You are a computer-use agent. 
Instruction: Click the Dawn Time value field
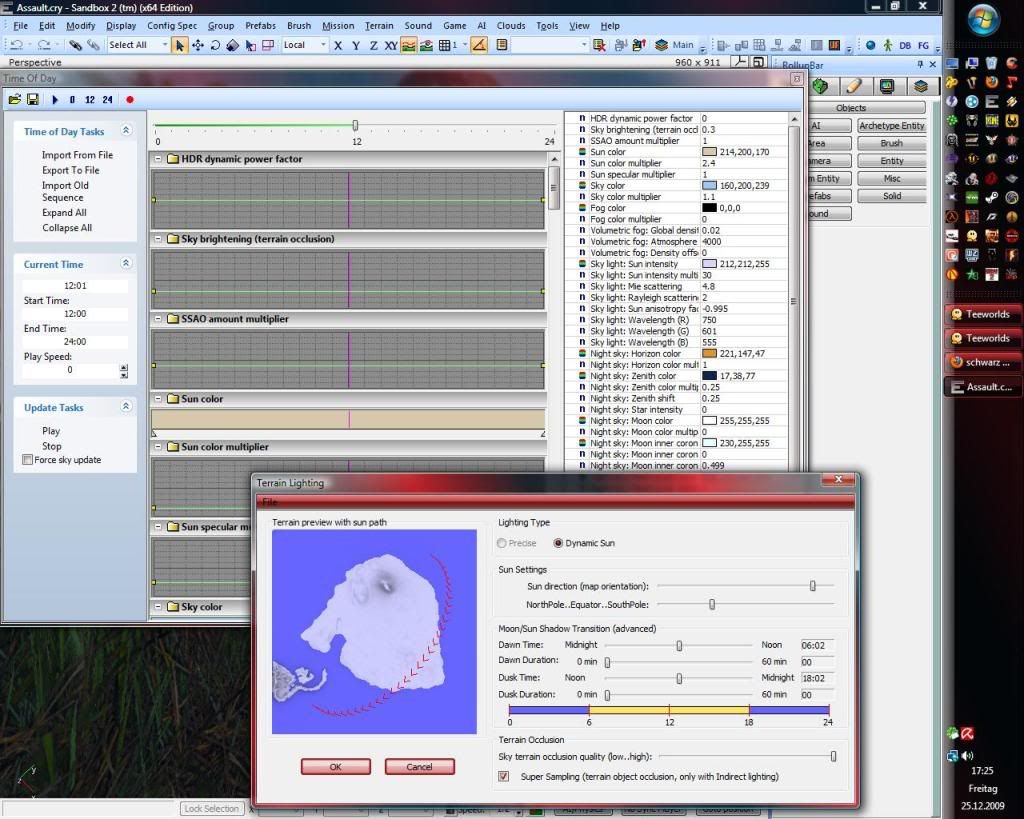[x=817, y=646]
